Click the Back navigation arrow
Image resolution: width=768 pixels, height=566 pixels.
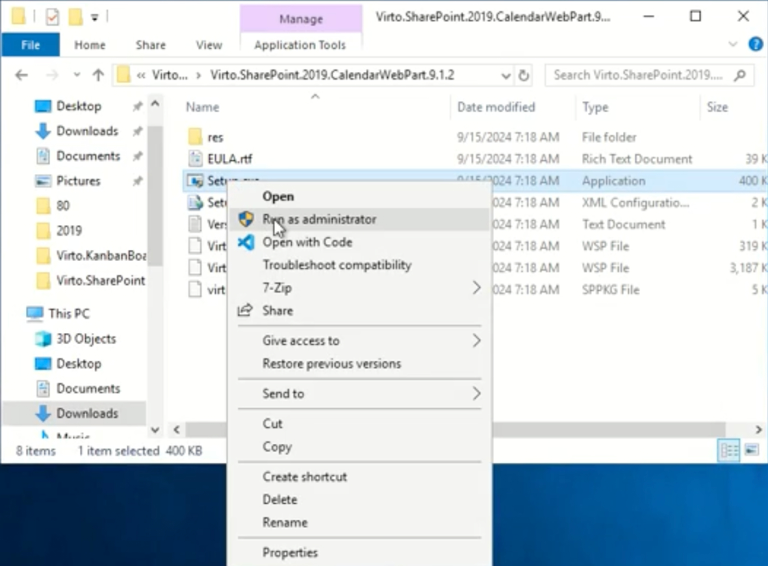coord(22,75)
